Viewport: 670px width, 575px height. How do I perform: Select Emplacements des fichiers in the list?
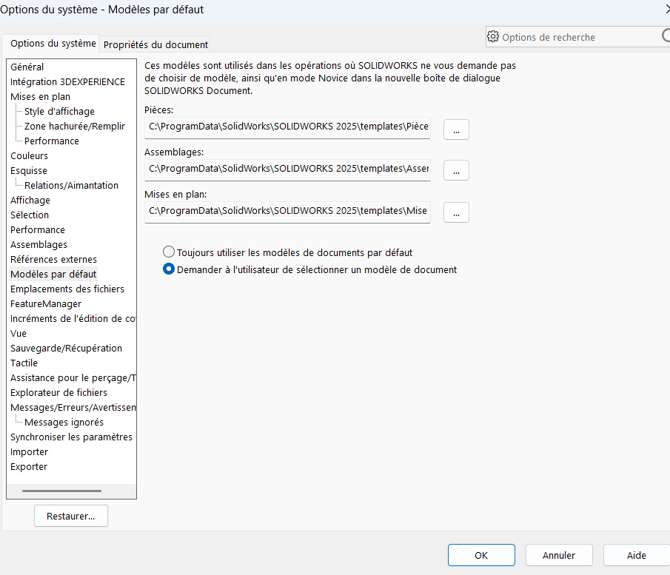tap(67, 289)
